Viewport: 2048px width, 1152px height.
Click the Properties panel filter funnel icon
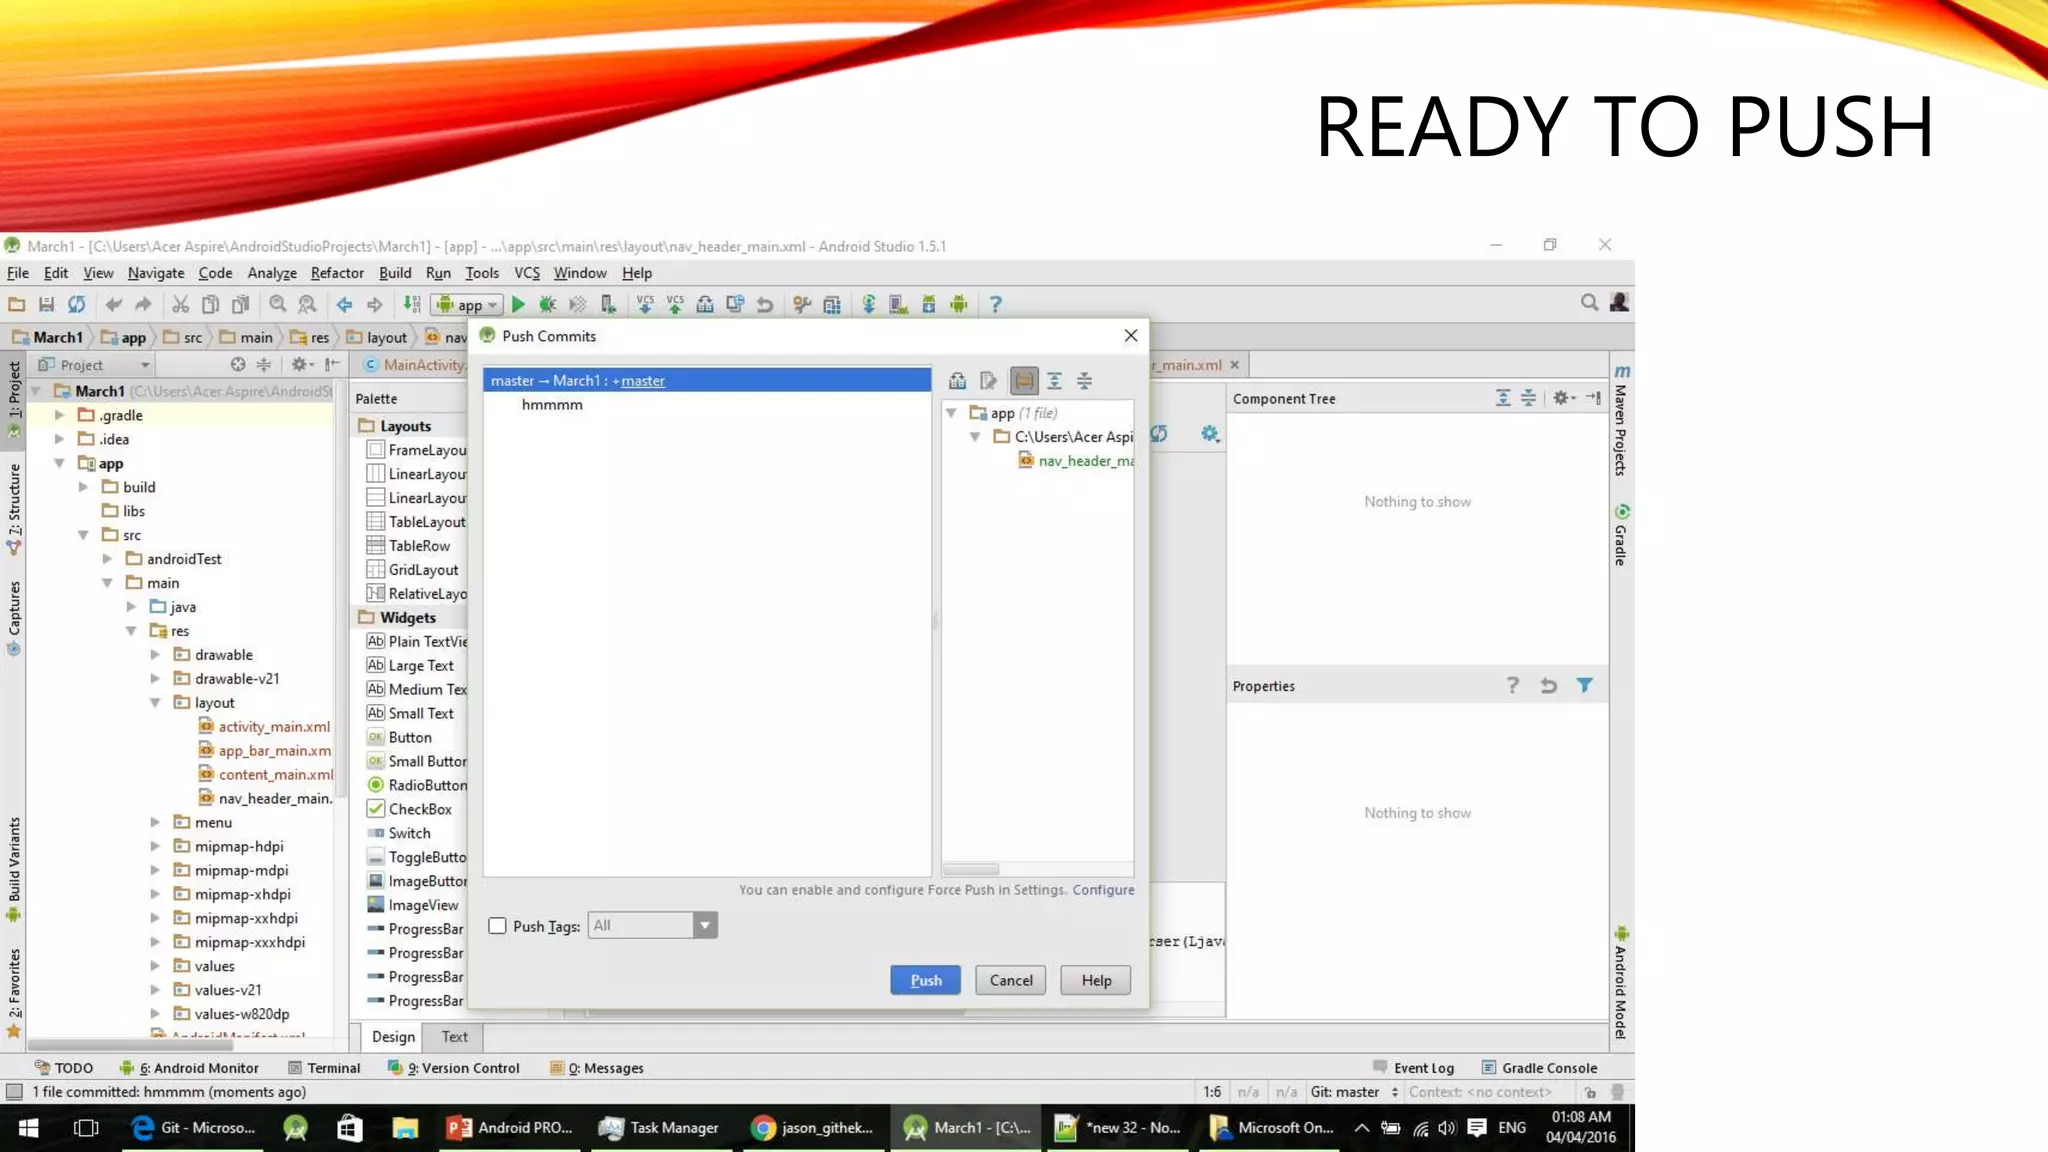click(1585, 686)
